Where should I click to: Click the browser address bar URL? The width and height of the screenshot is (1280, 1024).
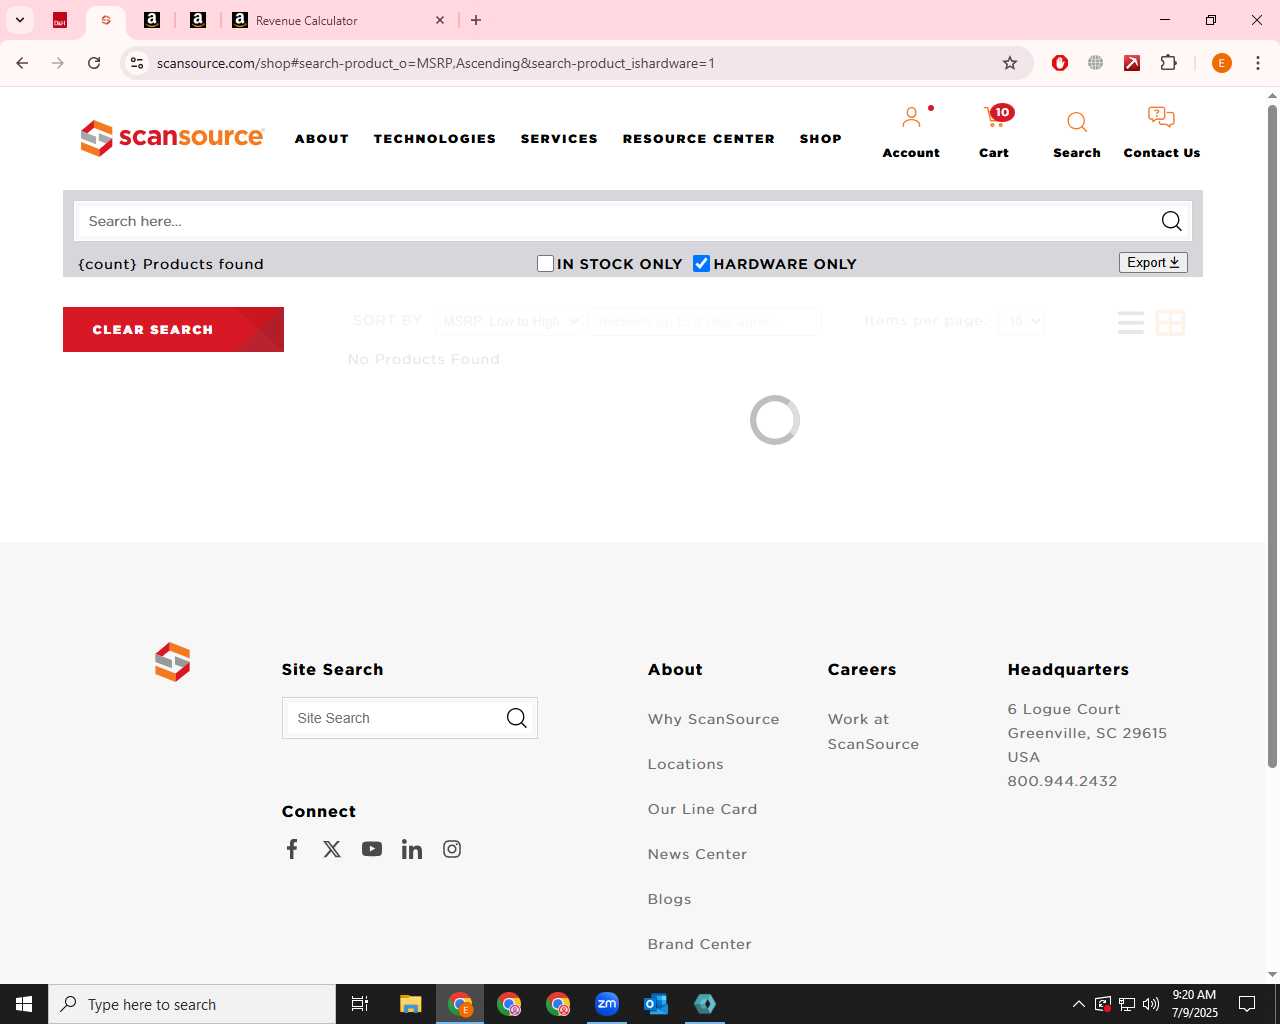click(435, 63)
